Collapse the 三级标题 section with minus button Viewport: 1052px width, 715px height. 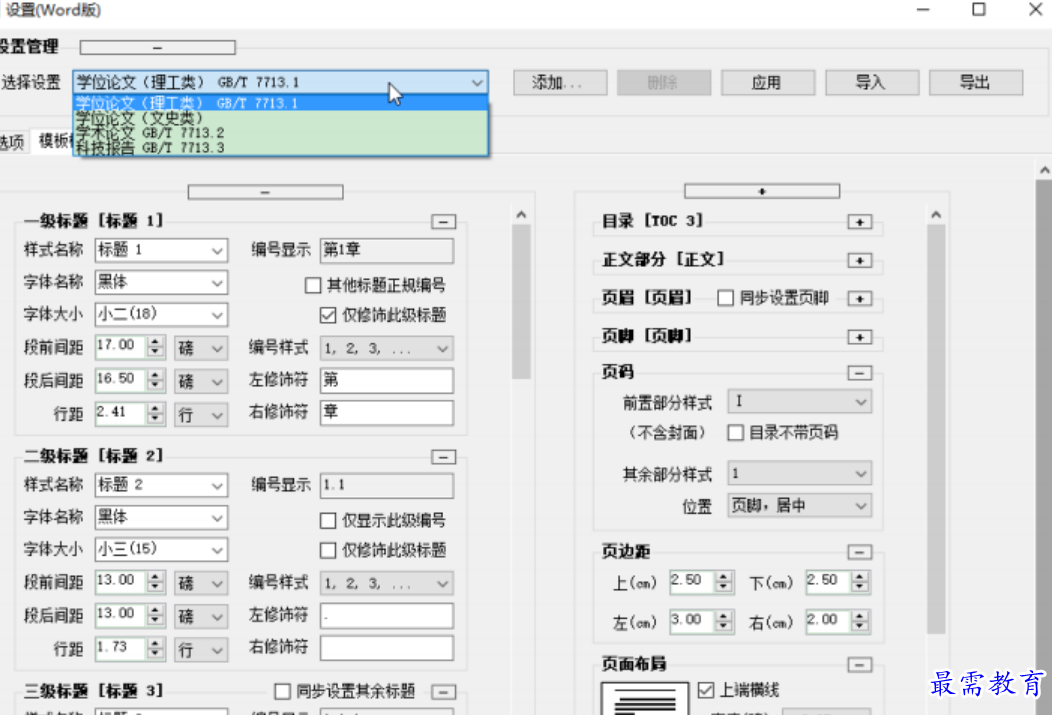click(443, 692)
